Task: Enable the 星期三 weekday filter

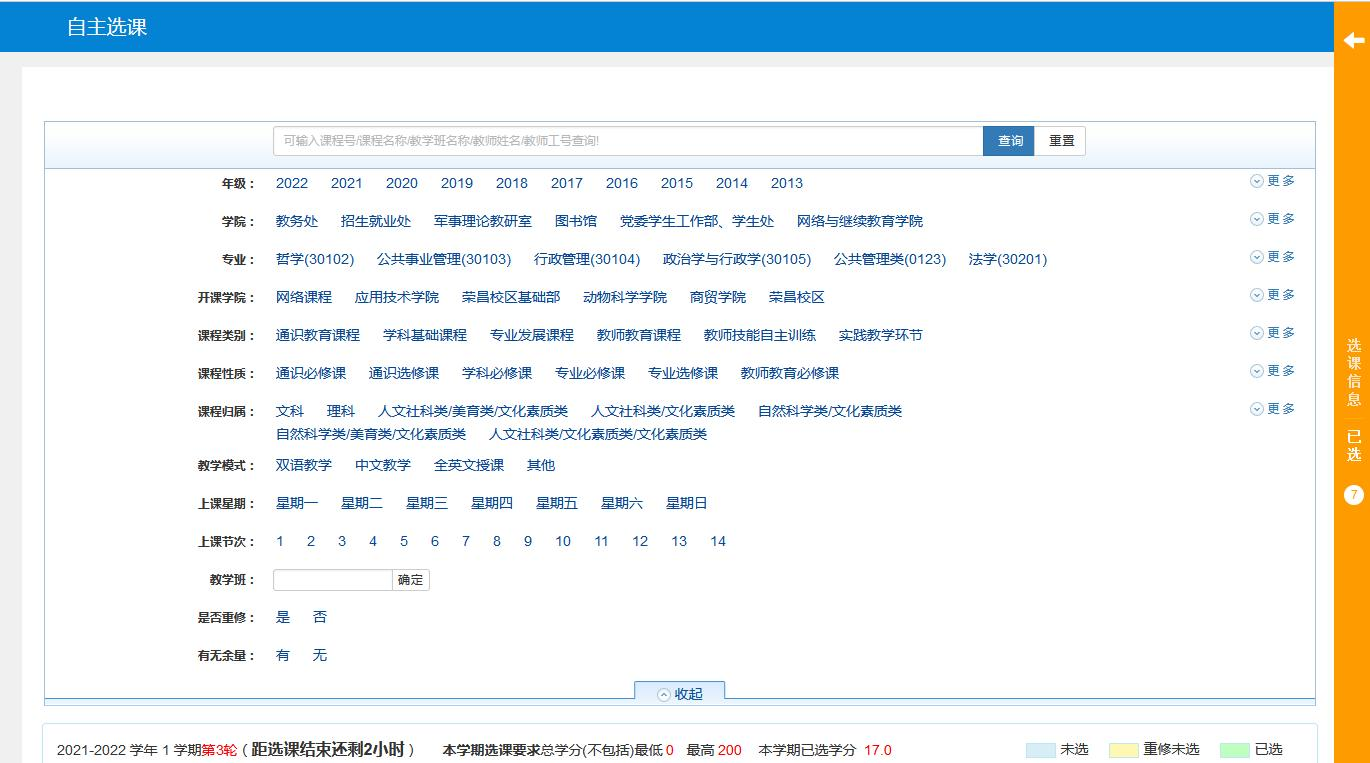Action: coord(428,503)
